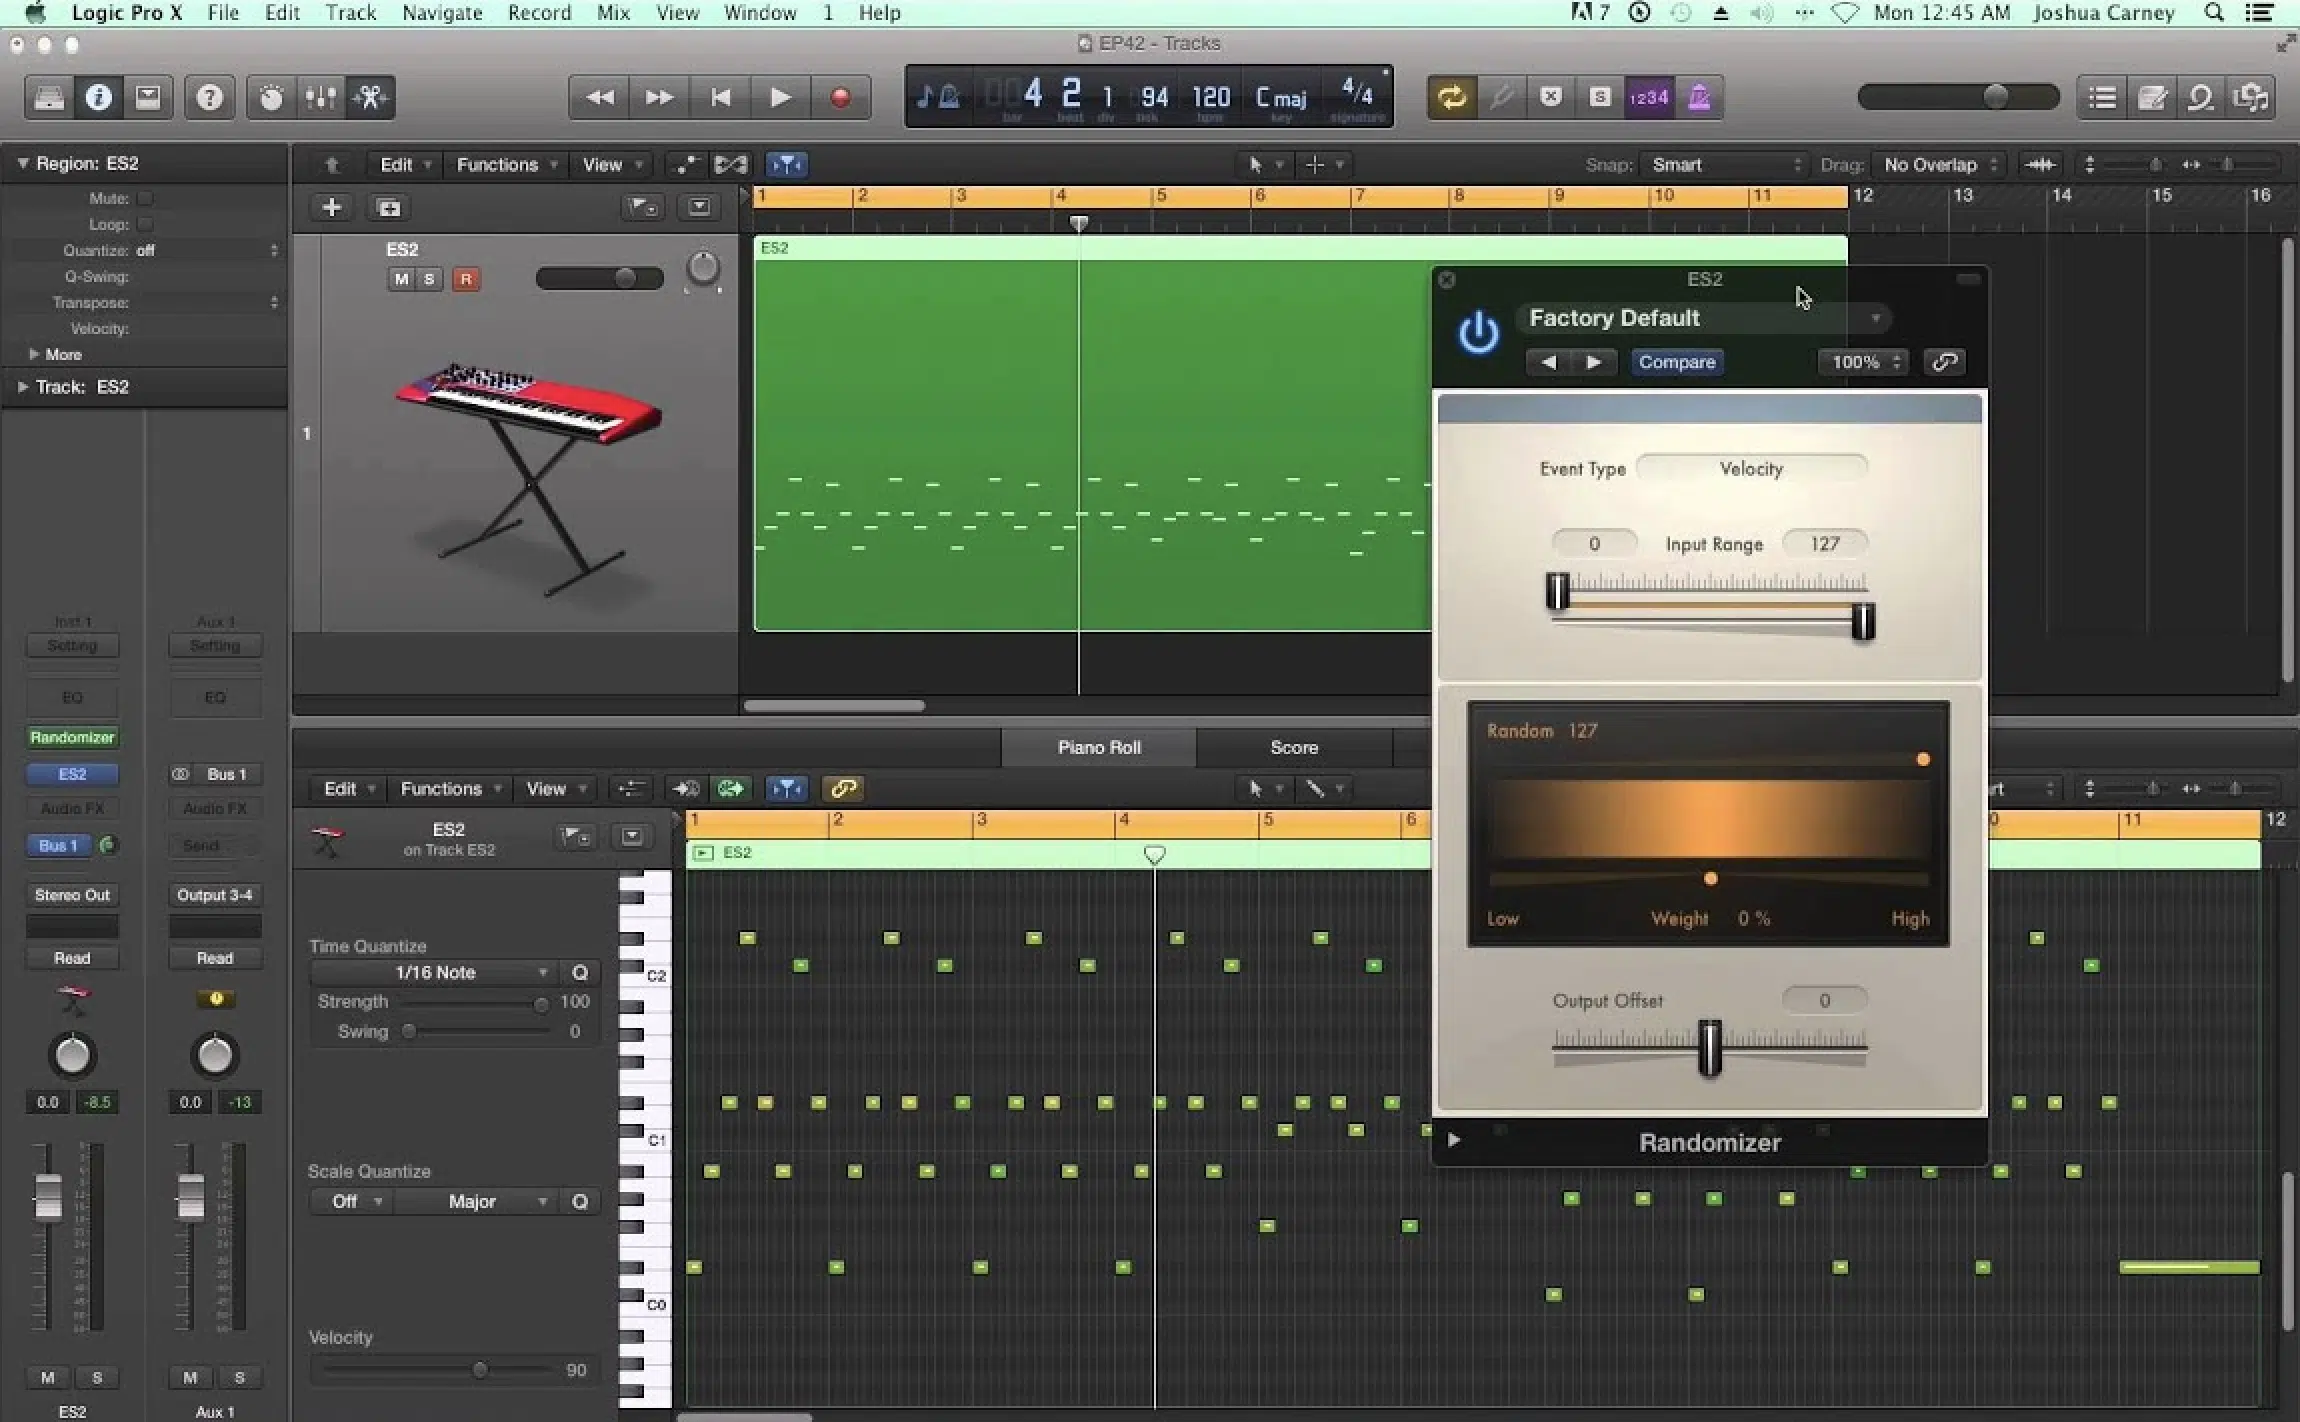Image resolution: width=2300 pixels, height=1422 pixels.
Task: Open the Loop Browser icon
Action: [x=2201, y=97]
